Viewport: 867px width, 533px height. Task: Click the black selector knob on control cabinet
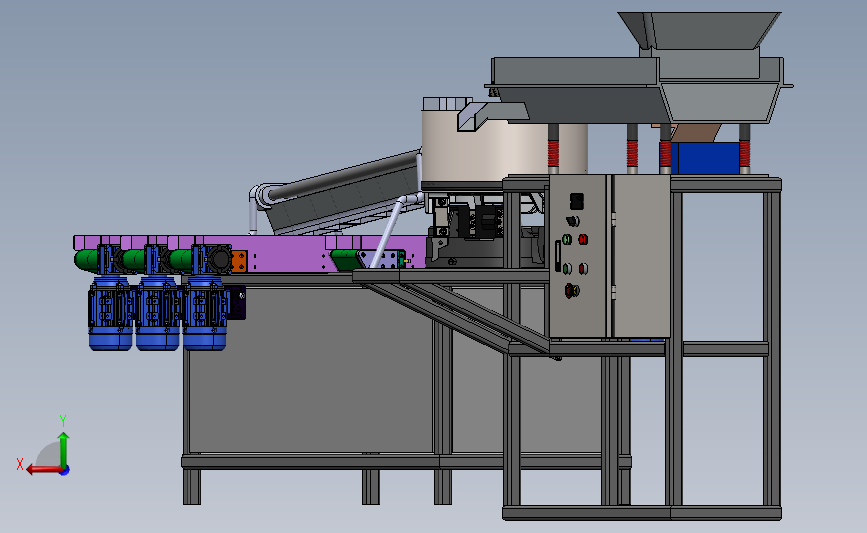tap(573, 221)
